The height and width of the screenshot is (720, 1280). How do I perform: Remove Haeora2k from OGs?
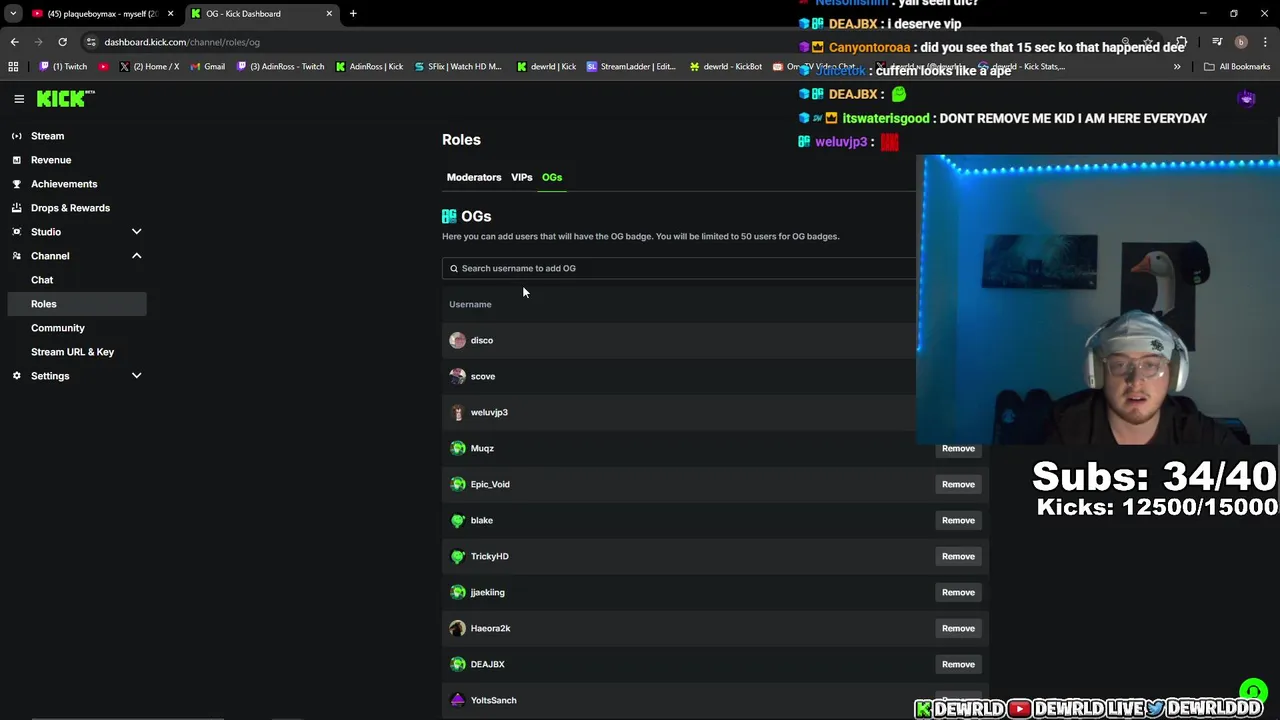[958, 628]
